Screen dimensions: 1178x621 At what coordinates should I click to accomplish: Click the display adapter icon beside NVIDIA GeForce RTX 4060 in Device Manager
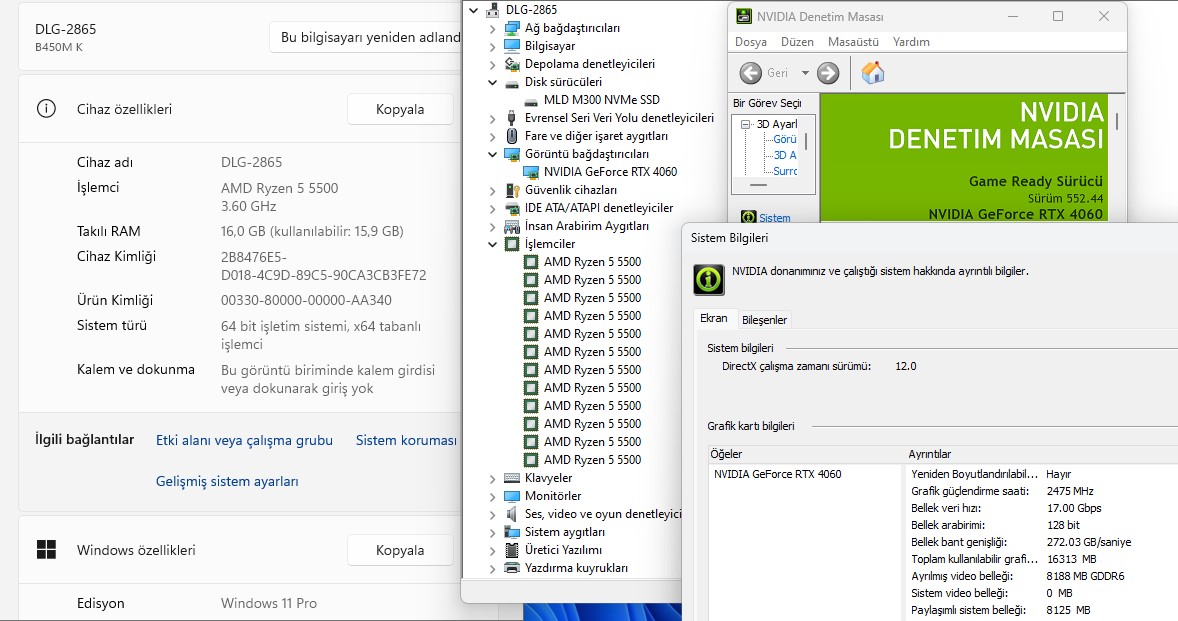pos(531,172)
